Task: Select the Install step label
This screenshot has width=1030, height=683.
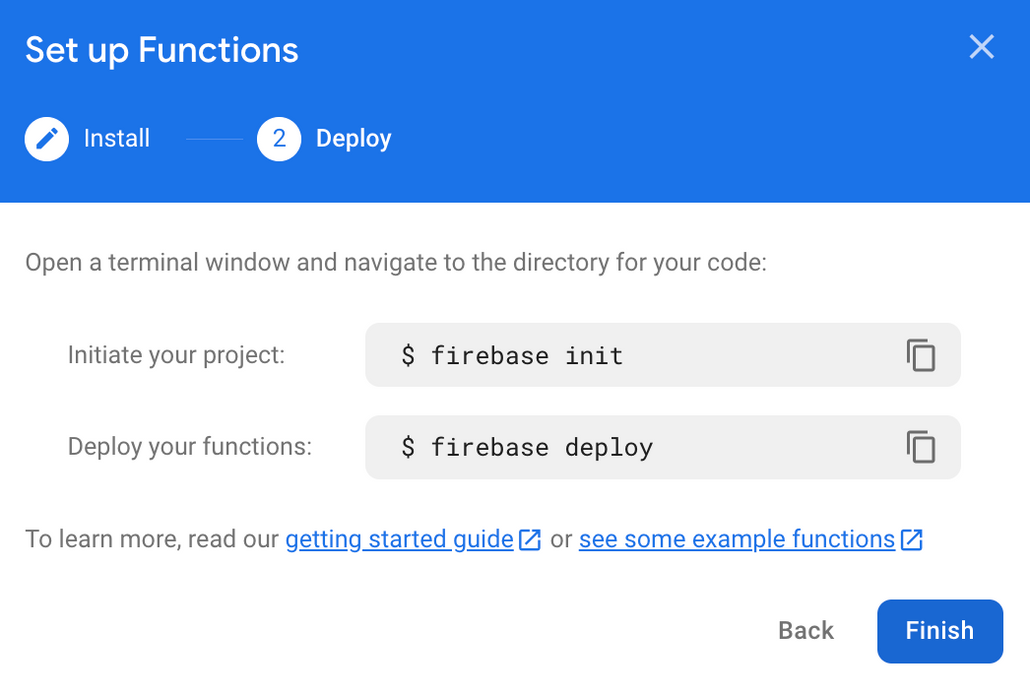Action: pos(117,139)
